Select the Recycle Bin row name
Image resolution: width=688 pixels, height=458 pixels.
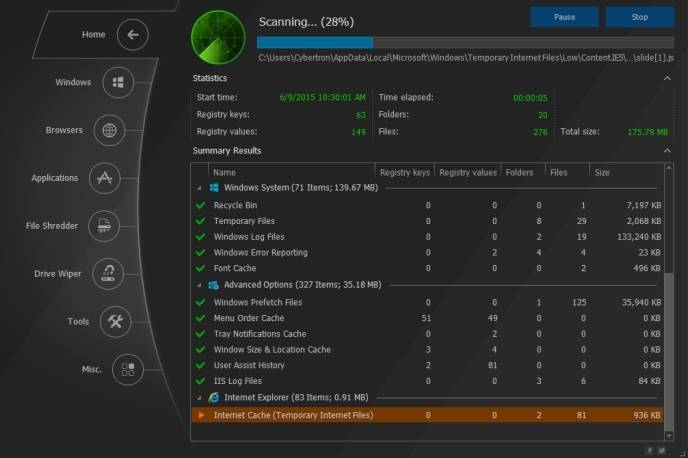[235, 205]
